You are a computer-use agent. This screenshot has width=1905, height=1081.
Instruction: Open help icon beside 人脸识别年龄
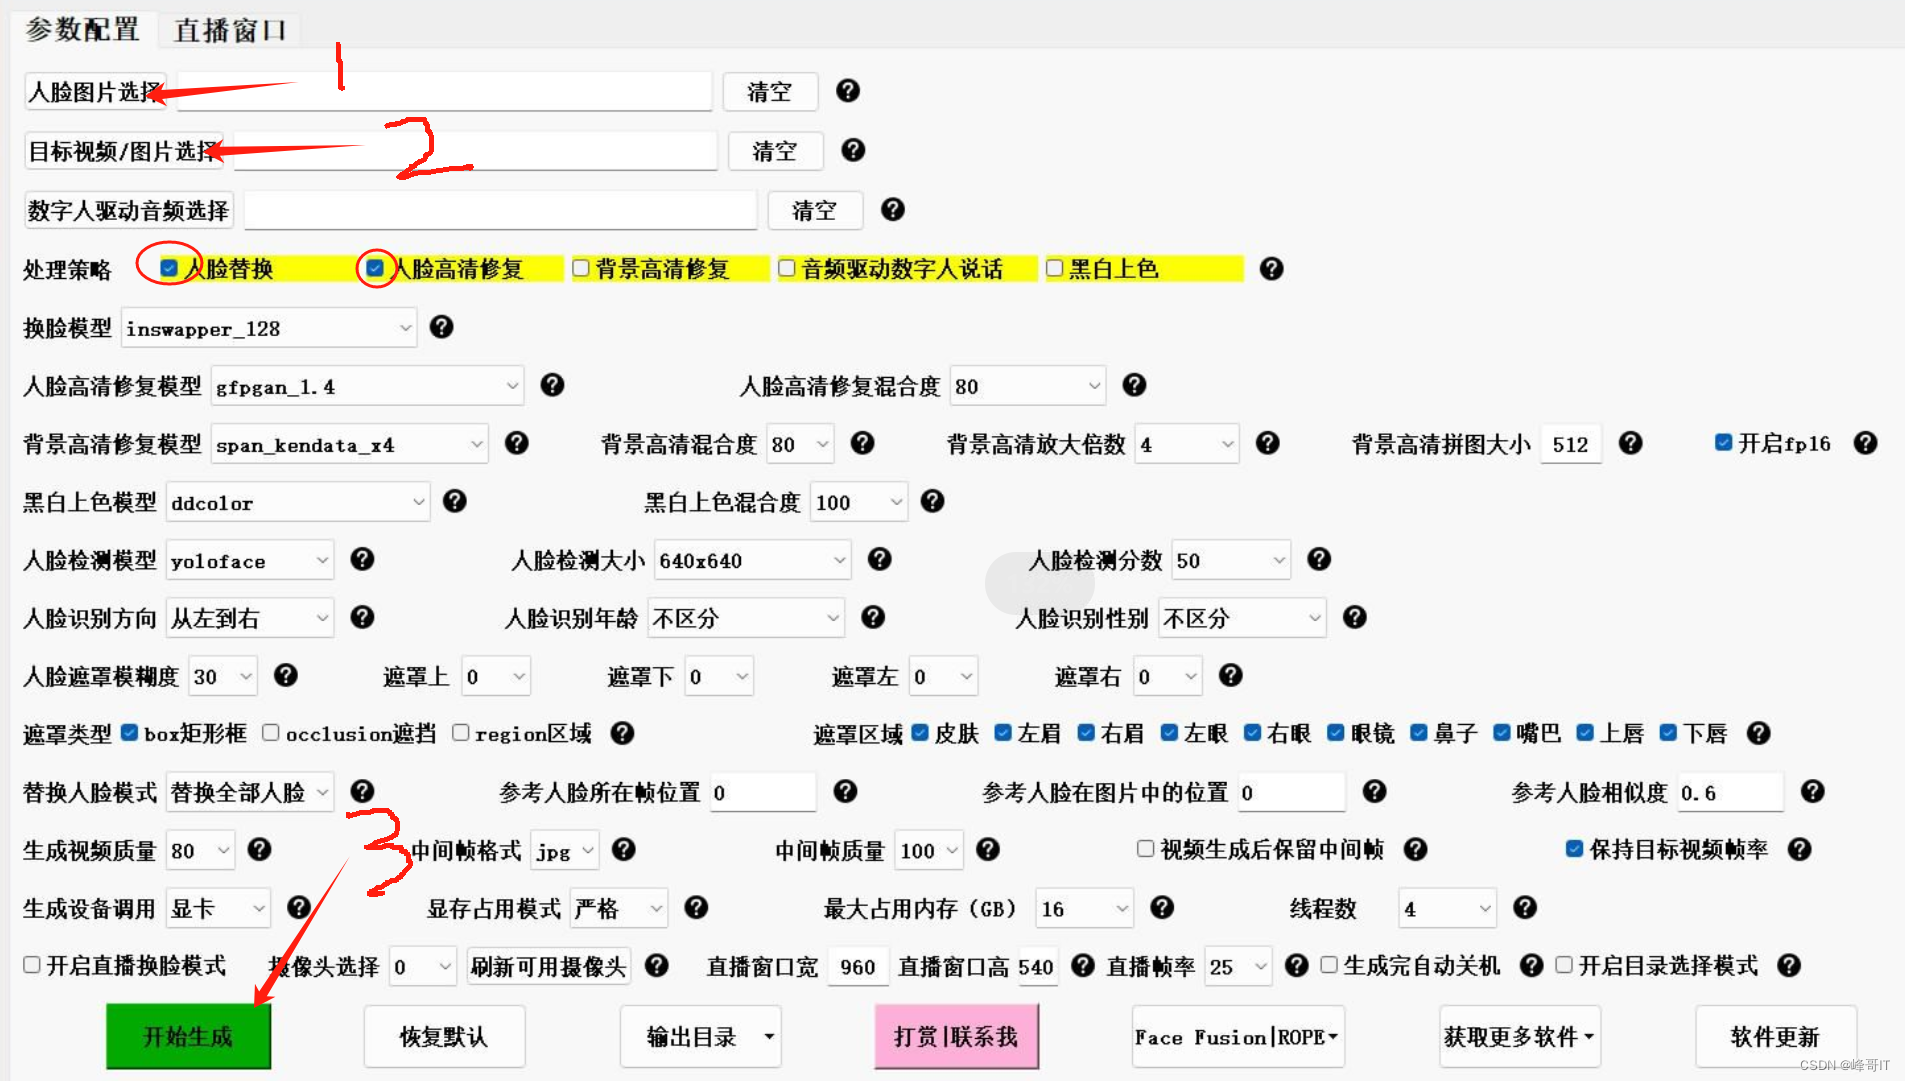[x=873, y=617]
